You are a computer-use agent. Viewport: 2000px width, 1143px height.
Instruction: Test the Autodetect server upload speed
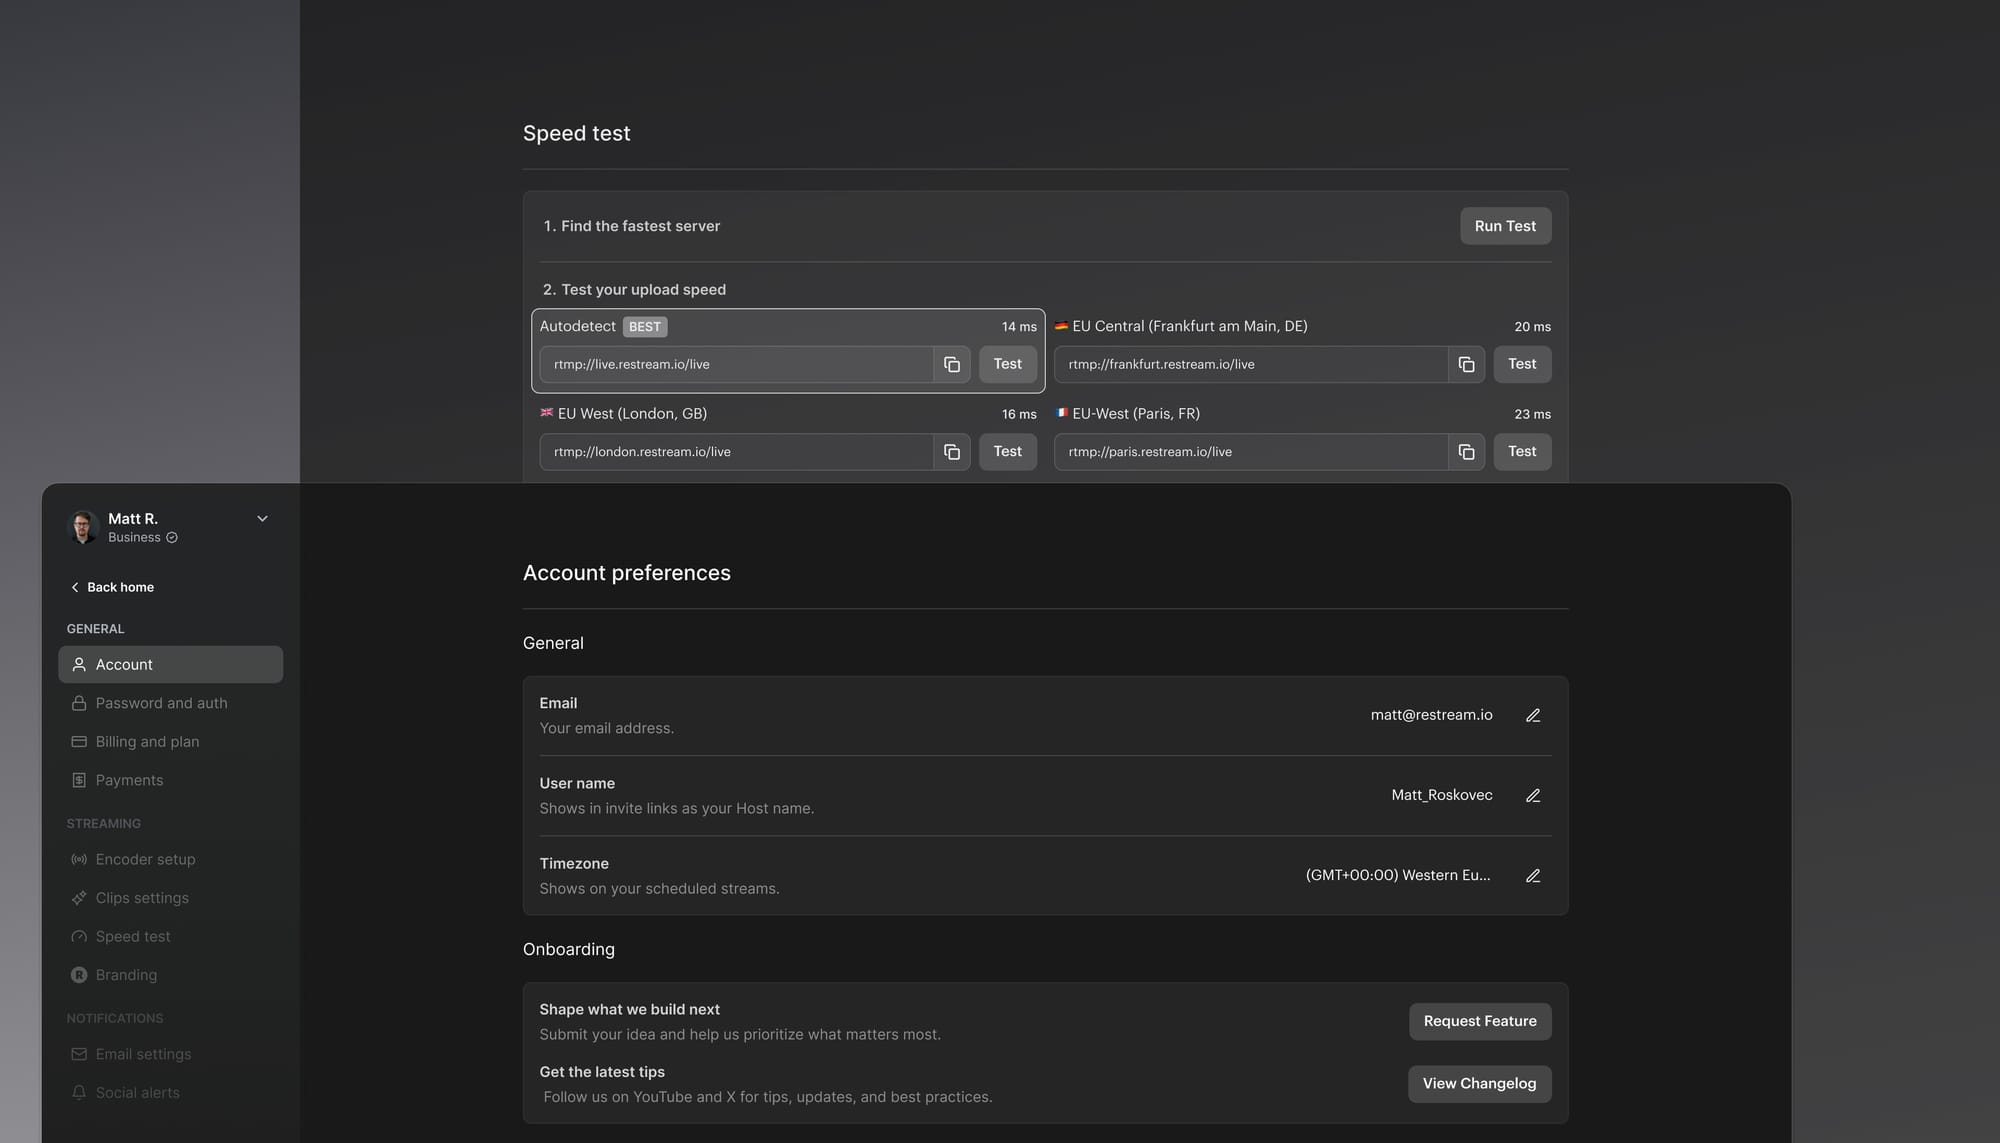click(1007, 365)
